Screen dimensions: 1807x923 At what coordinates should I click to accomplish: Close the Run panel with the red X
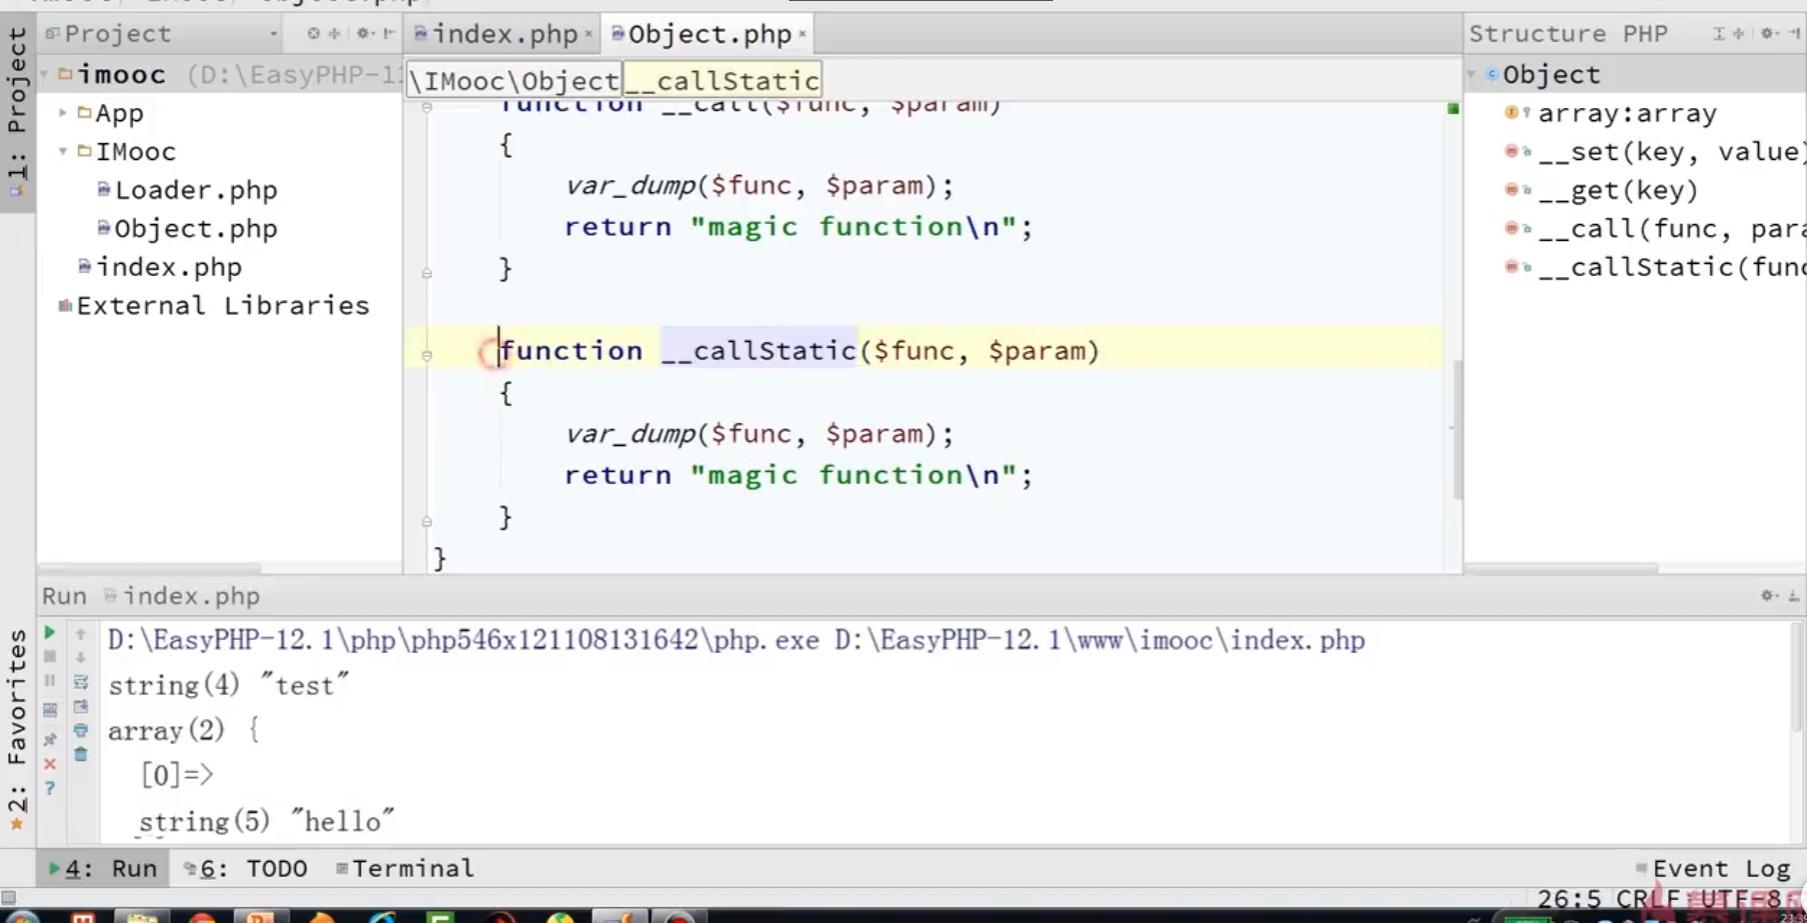pos(49,764)
